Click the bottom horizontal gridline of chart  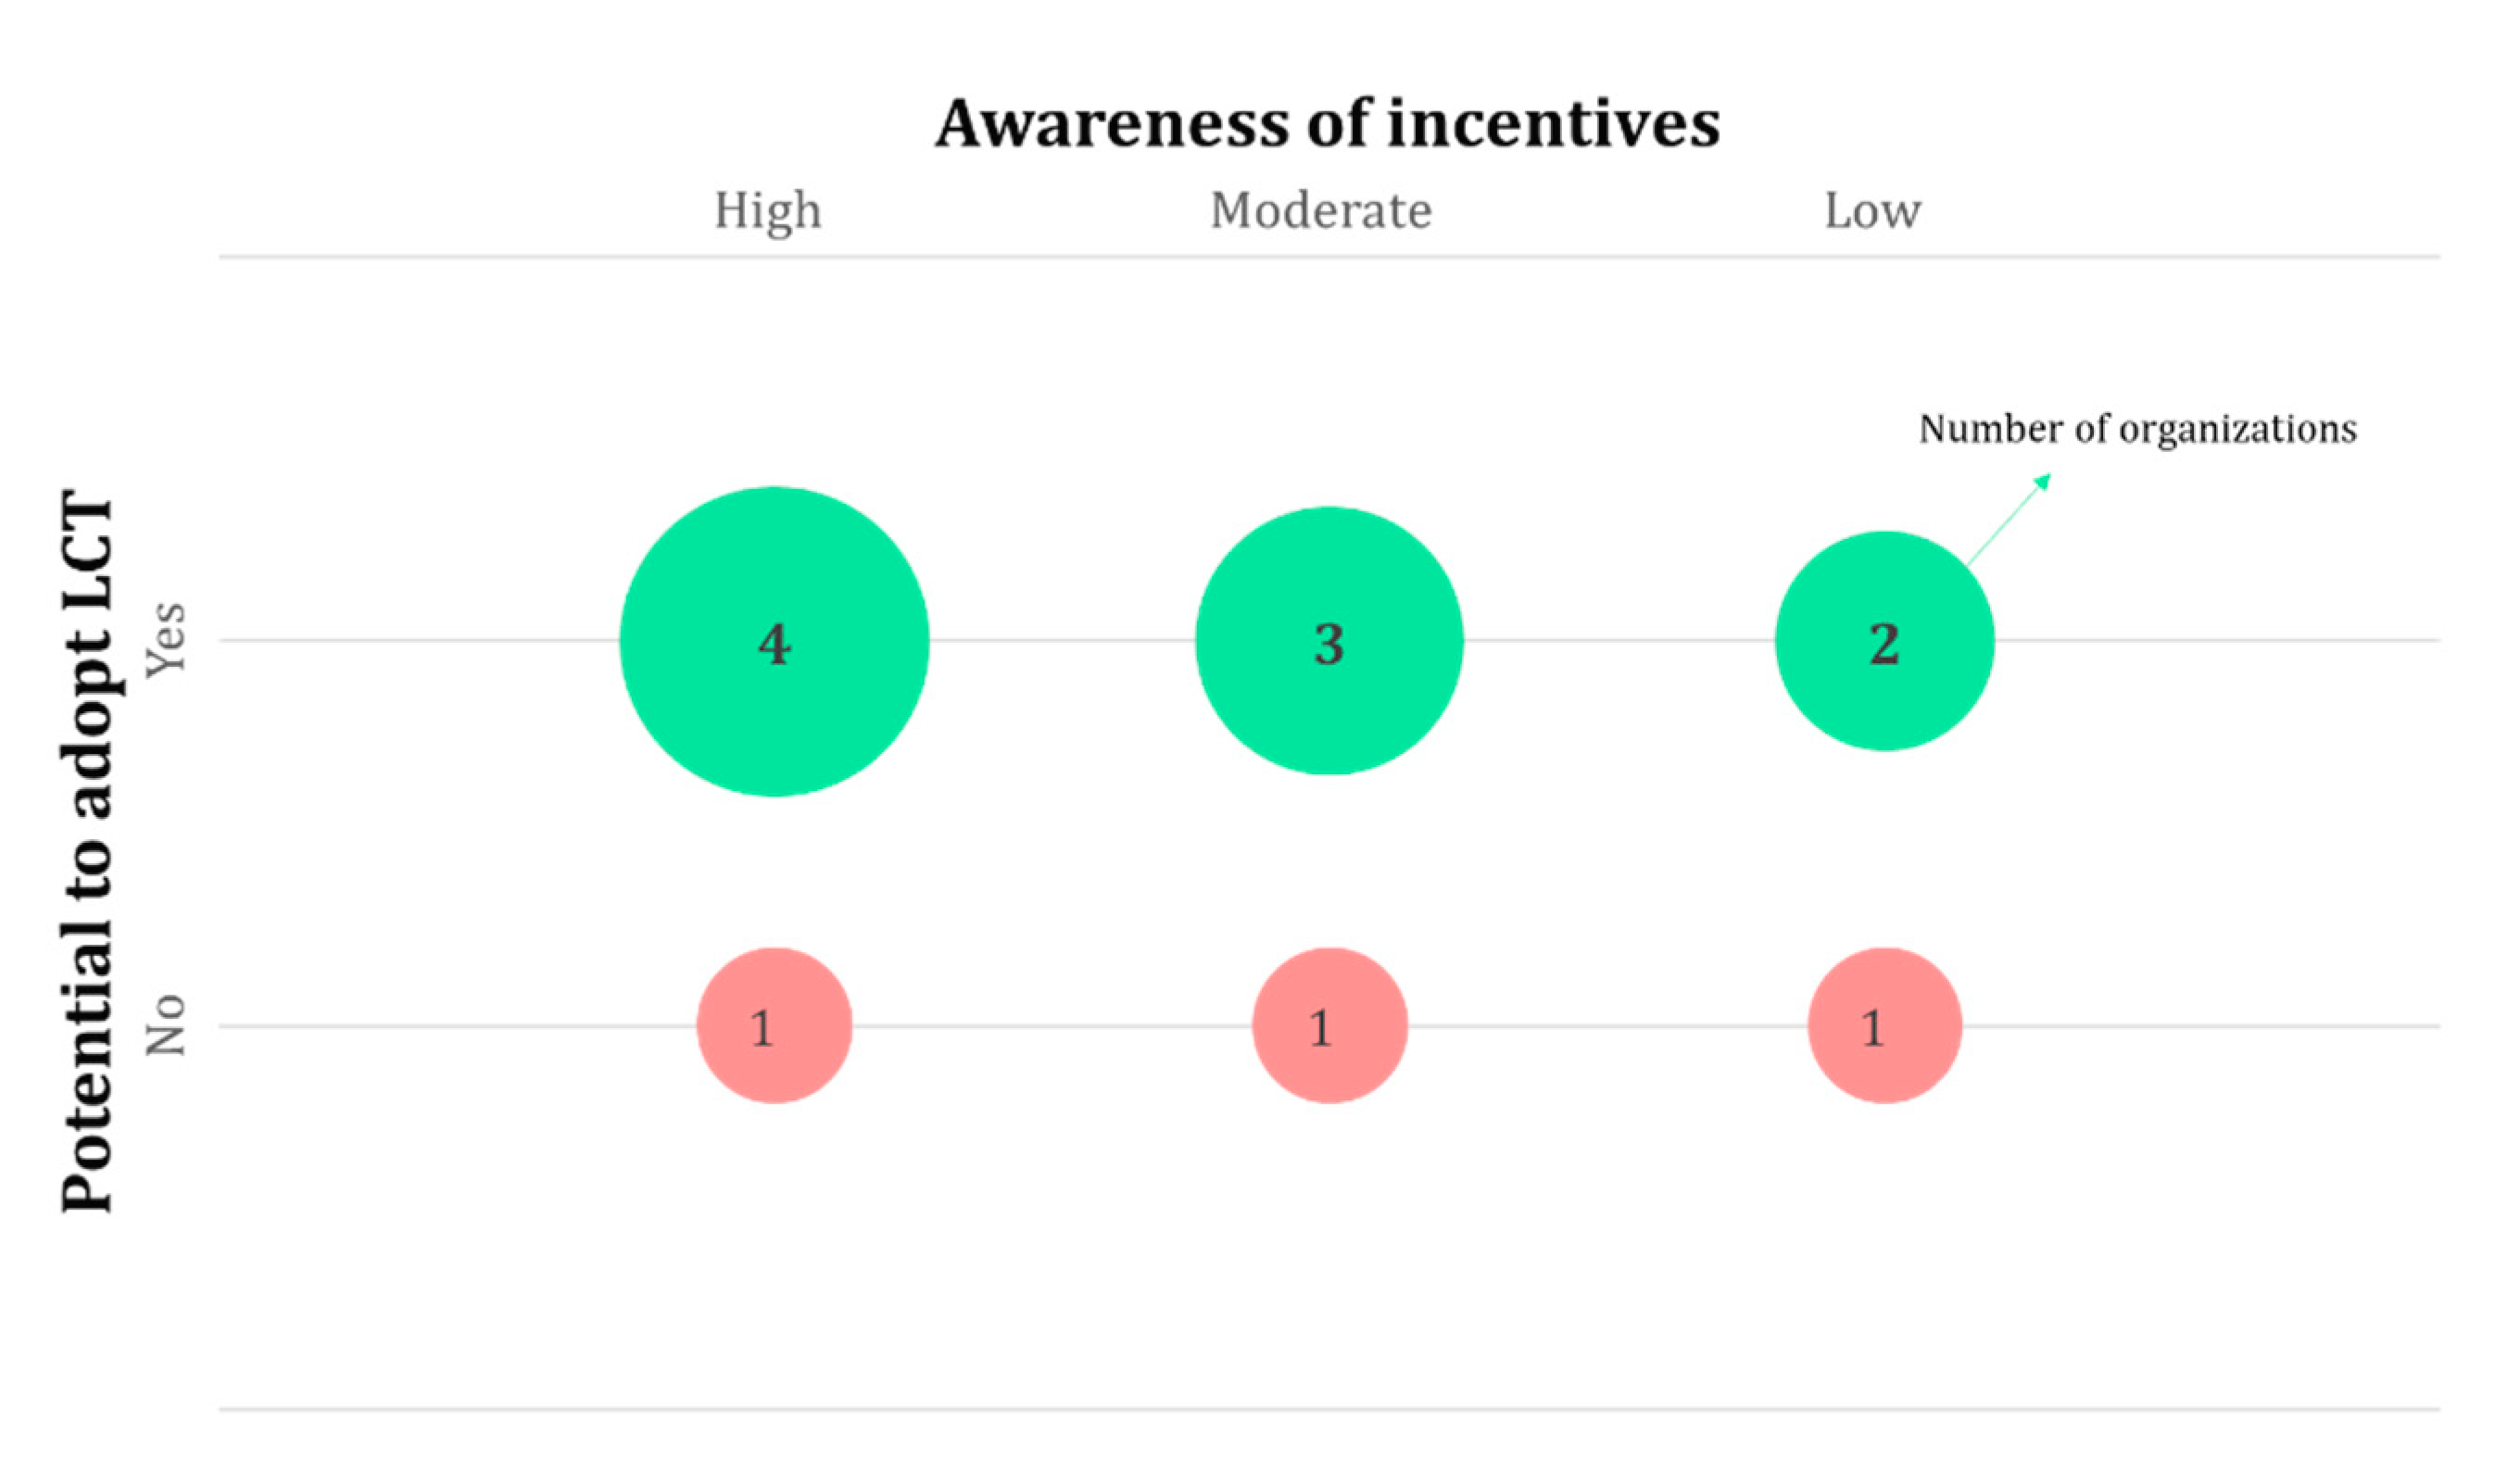coord(1329,1409)
